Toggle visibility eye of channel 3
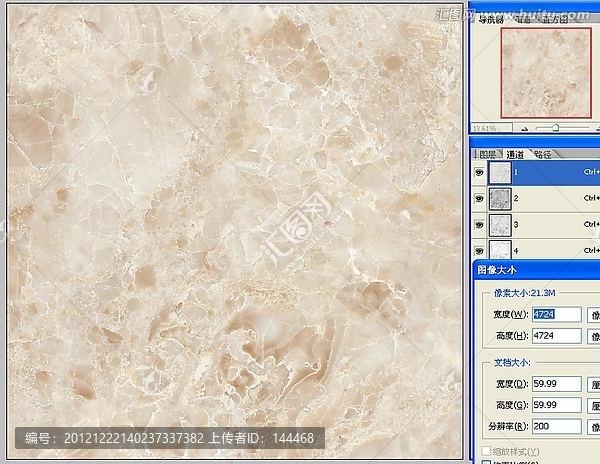The image size is (600, 464). pos(479,225)
